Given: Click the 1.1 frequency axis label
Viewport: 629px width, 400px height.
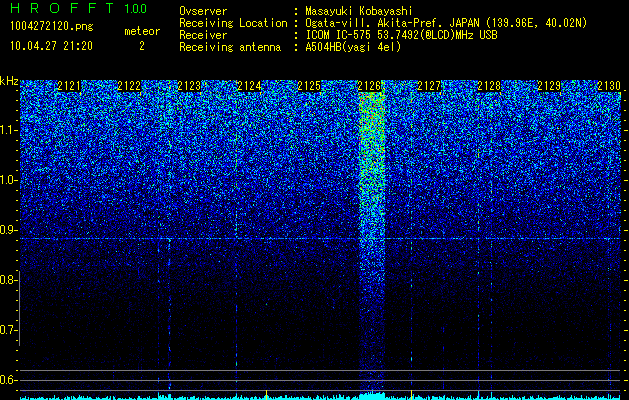Looking at the screenshot, I should click(x=8, y=130).
